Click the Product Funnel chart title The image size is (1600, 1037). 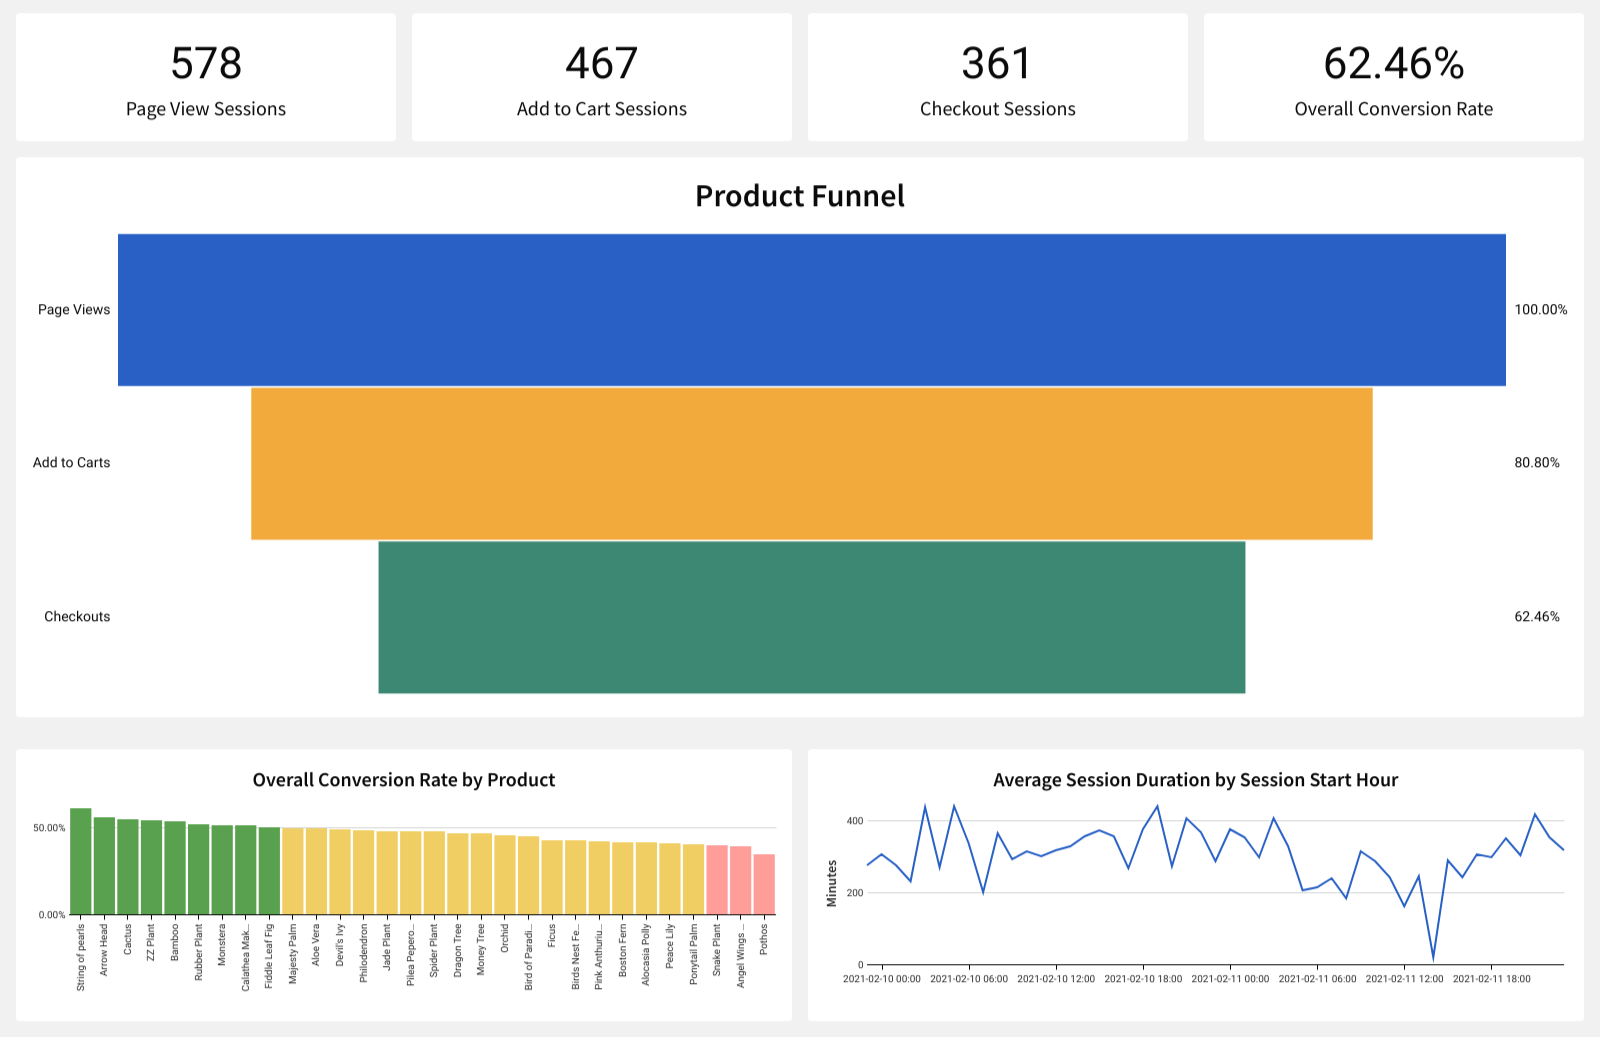800,196
